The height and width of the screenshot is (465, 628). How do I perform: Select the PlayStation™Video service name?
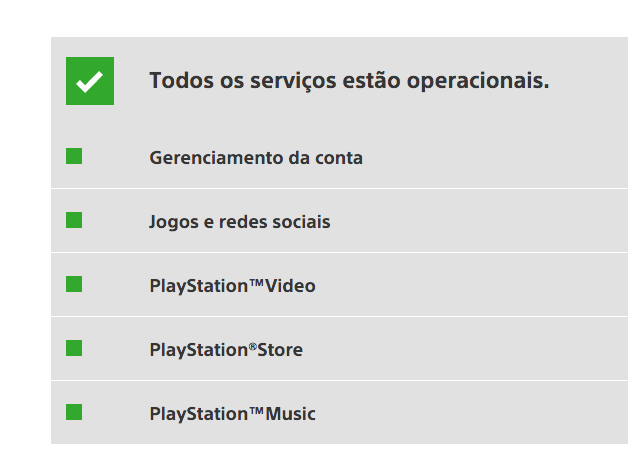232,286
